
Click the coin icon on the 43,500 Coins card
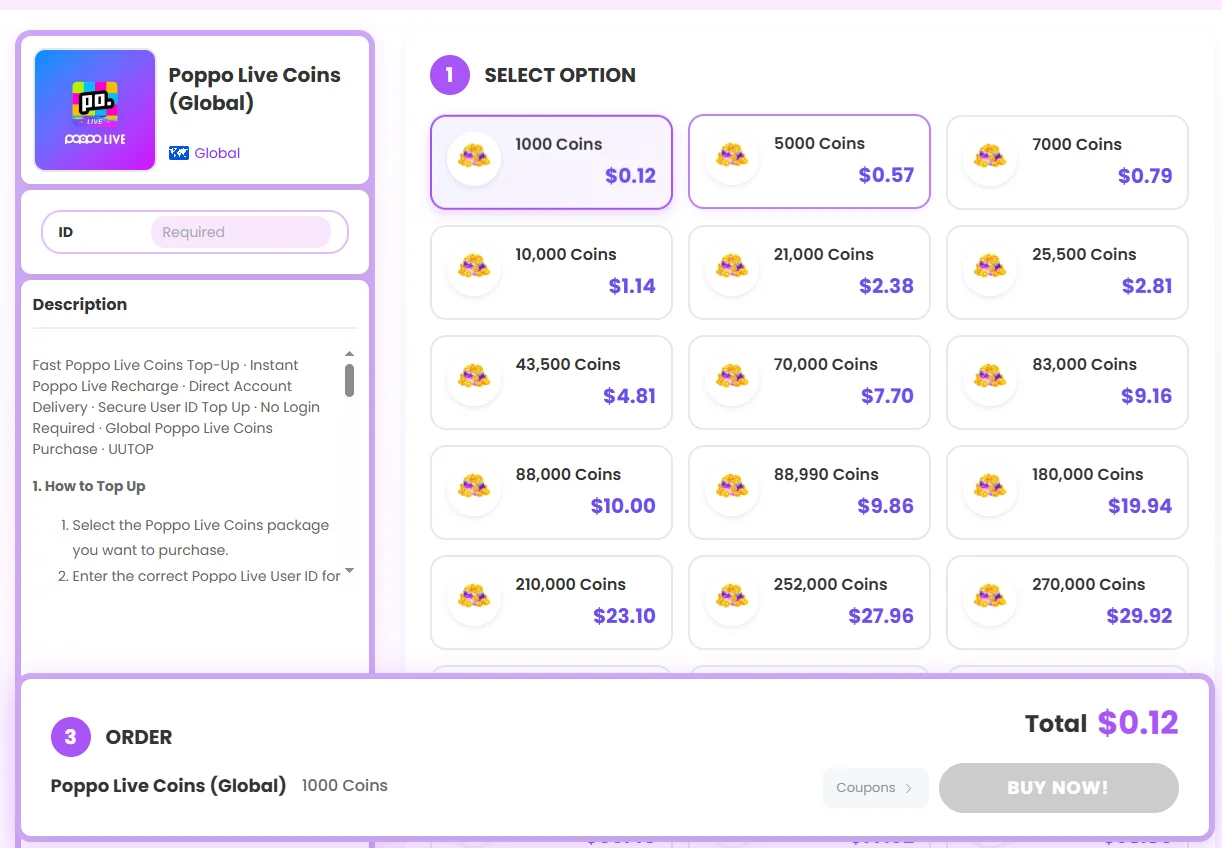click(474, 378)
